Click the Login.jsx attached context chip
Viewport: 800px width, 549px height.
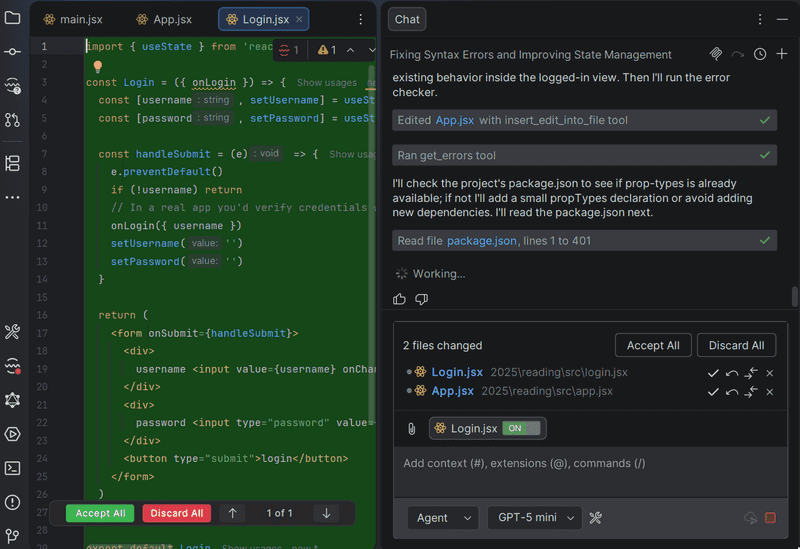pos(488,429)
